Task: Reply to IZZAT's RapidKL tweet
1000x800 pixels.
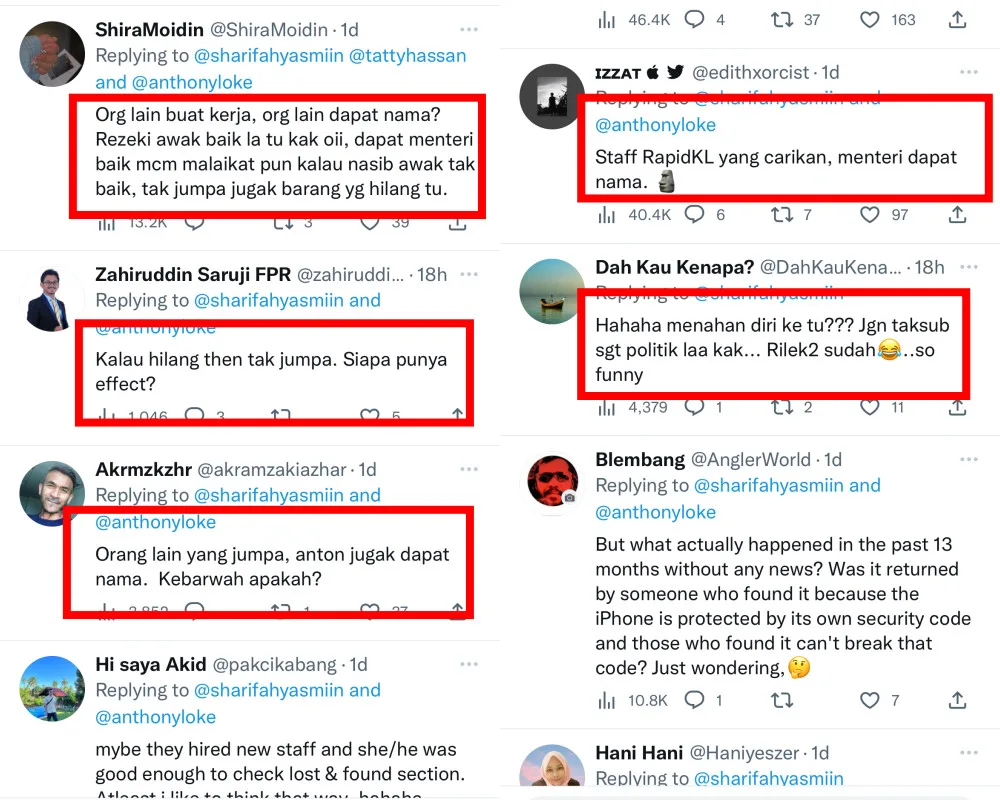Action: (694, 215)
